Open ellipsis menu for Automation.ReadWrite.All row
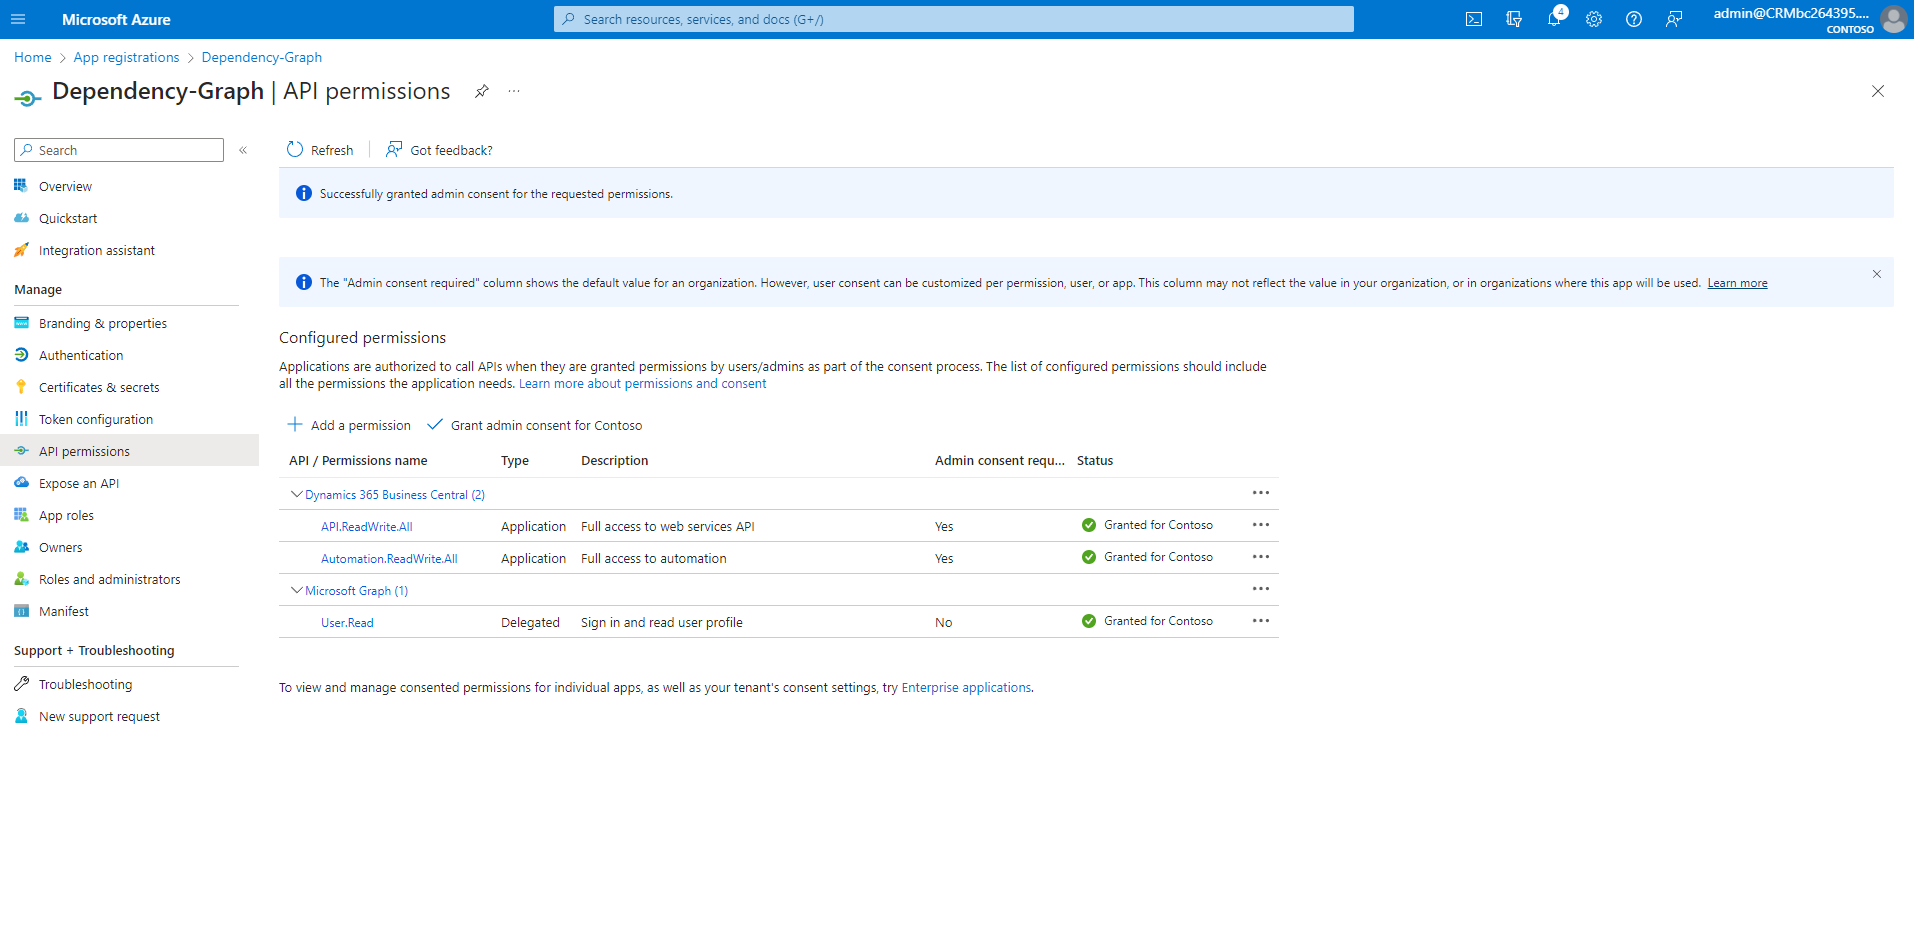This screenshot has height=928, width=1914. click(x=1261, y=557)
